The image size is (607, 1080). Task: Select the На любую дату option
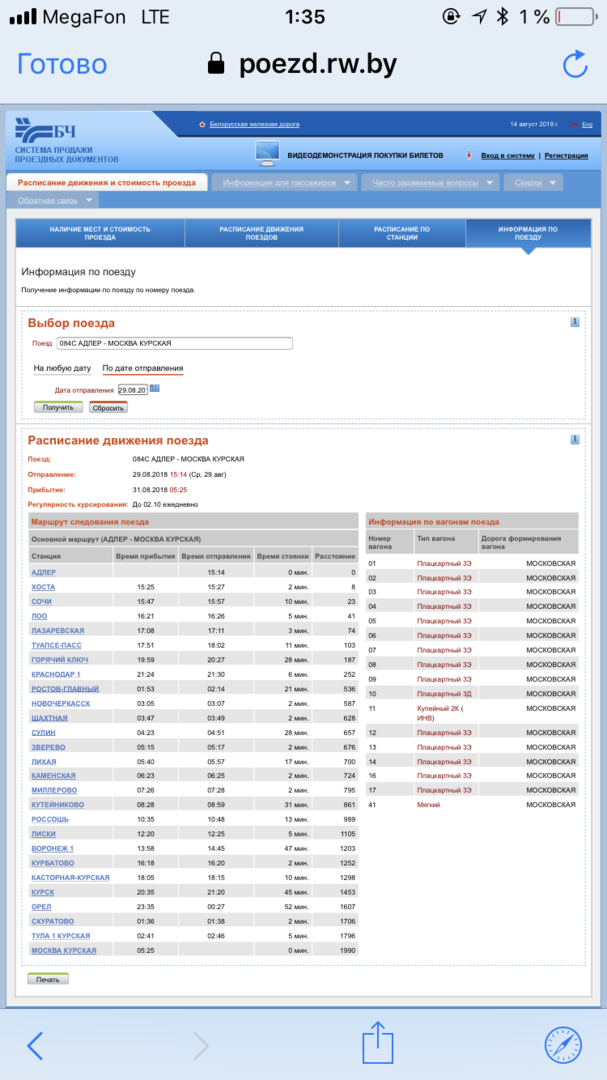tap(62, 368)
